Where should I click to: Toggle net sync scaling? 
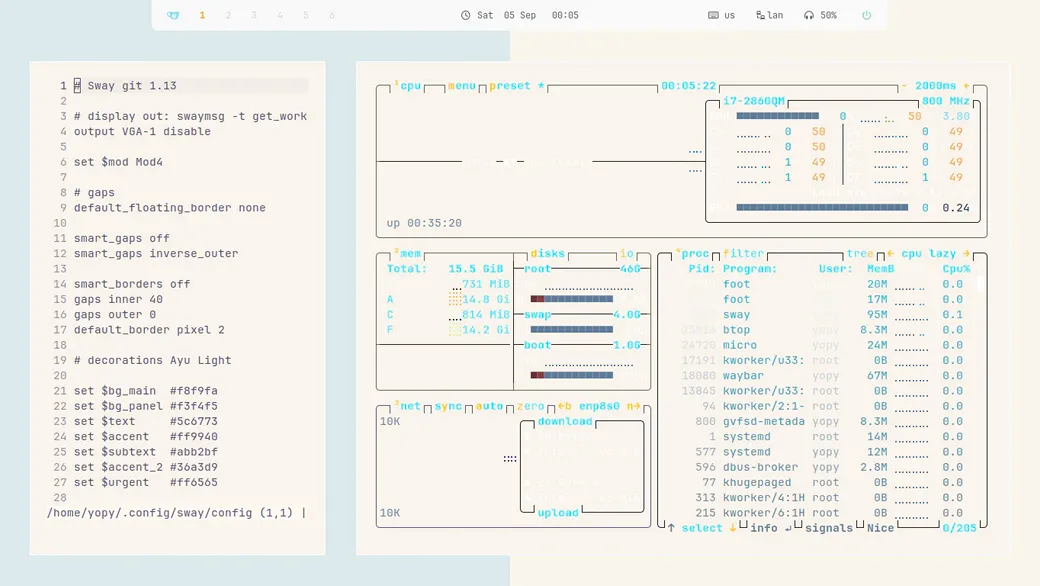(448, 406)
